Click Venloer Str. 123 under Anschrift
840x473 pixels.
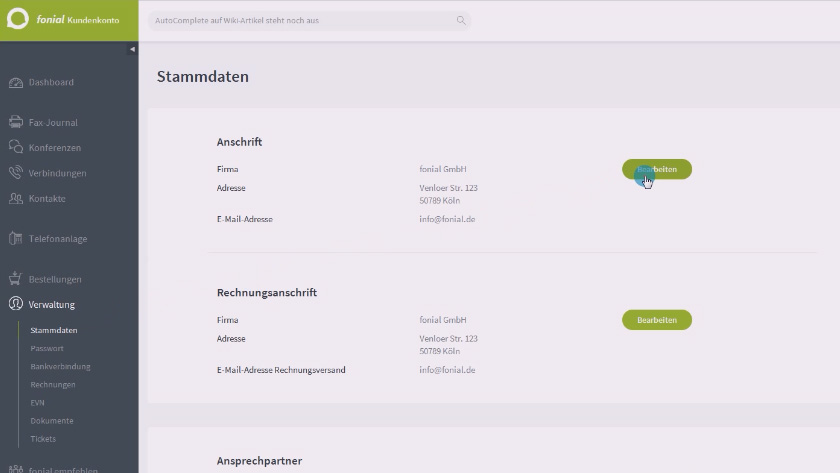[x=448, y=188]
